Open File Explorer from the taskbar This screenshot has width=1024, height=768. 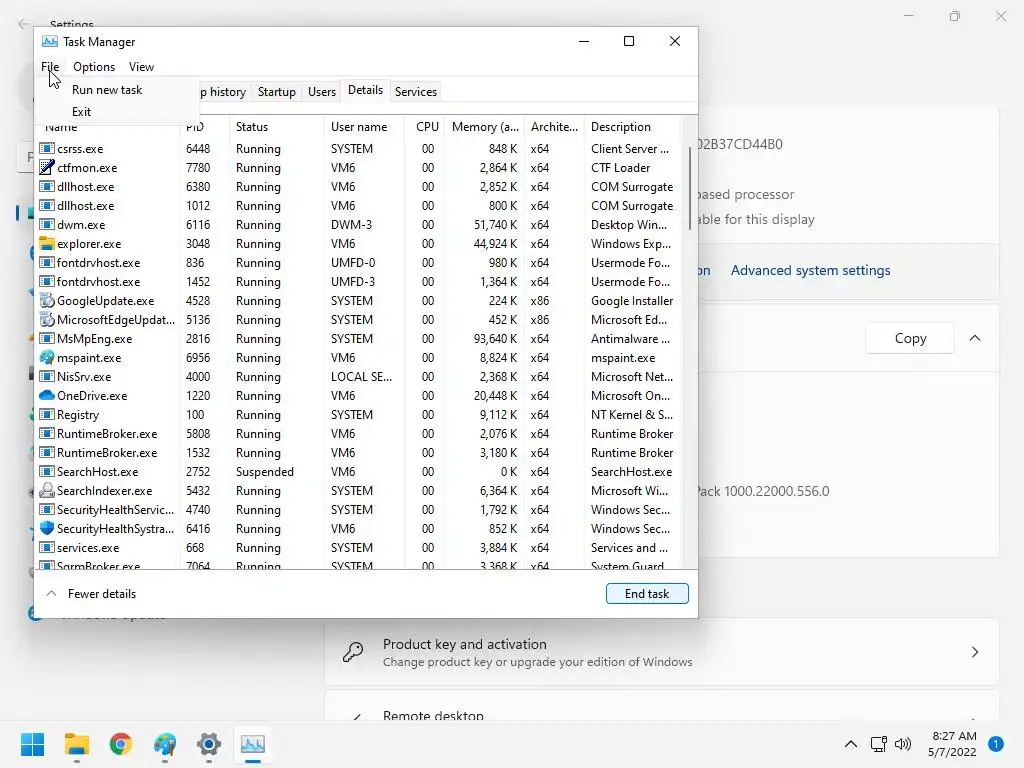(76, 744)
